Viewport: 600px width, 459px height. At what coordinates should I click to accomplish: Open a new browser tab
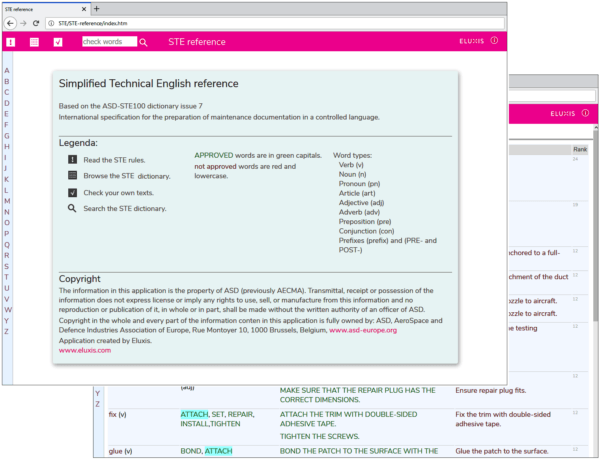coord(96,9)
